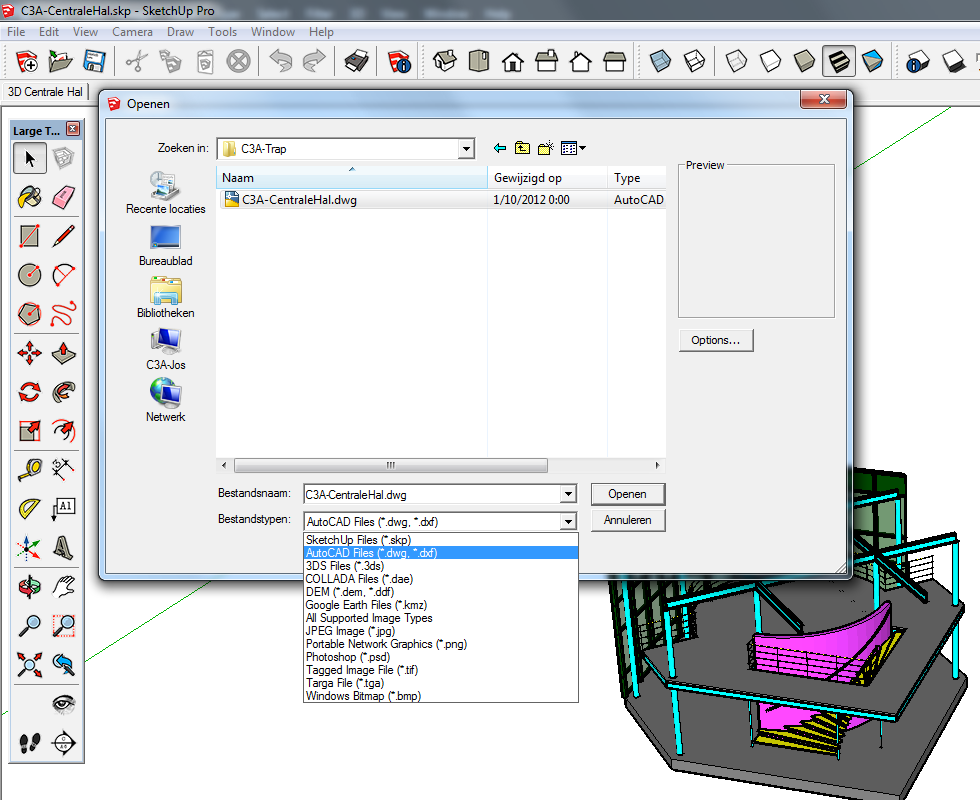The width and height of the screenshot is (980, 800).
Task: Open the view menu dropdown icon
Action: pyautogui.click(x=573, y=148)
